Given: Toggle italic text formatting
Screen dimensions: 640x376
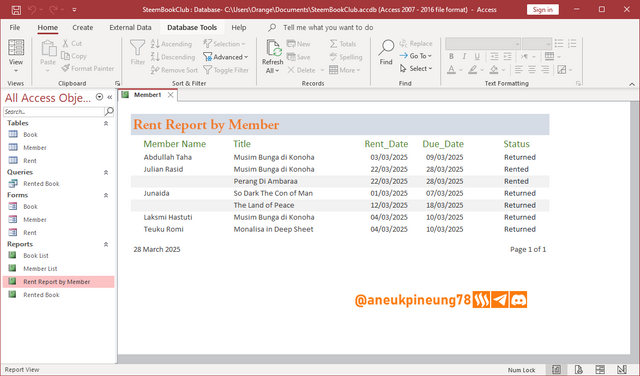Looking at the screenshot, I should click(464, 56).
